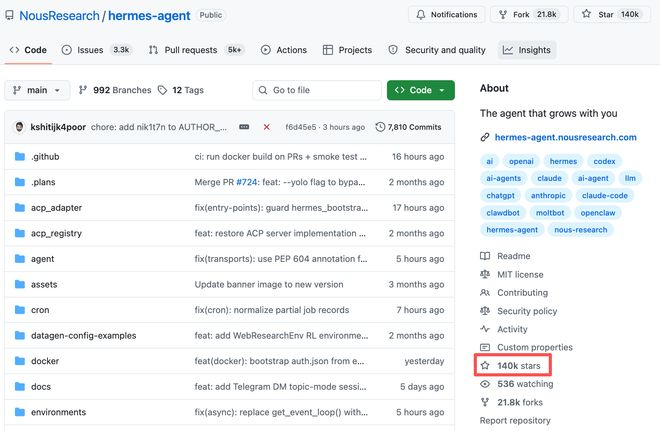
Task: Open the environments folder icon
Action: (20, 412)
